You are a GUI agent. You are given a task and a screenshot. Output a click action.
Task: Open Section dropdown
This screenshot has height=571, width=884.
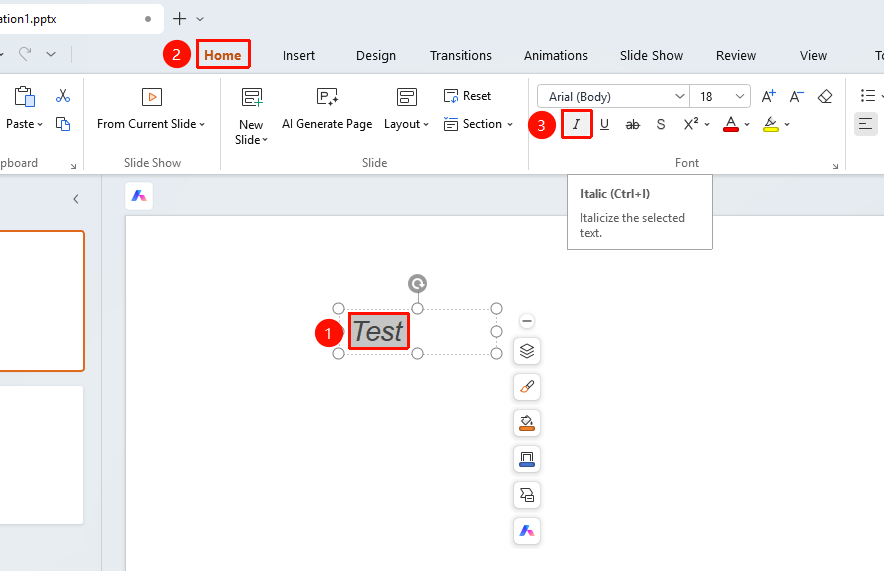click(478, 124)
